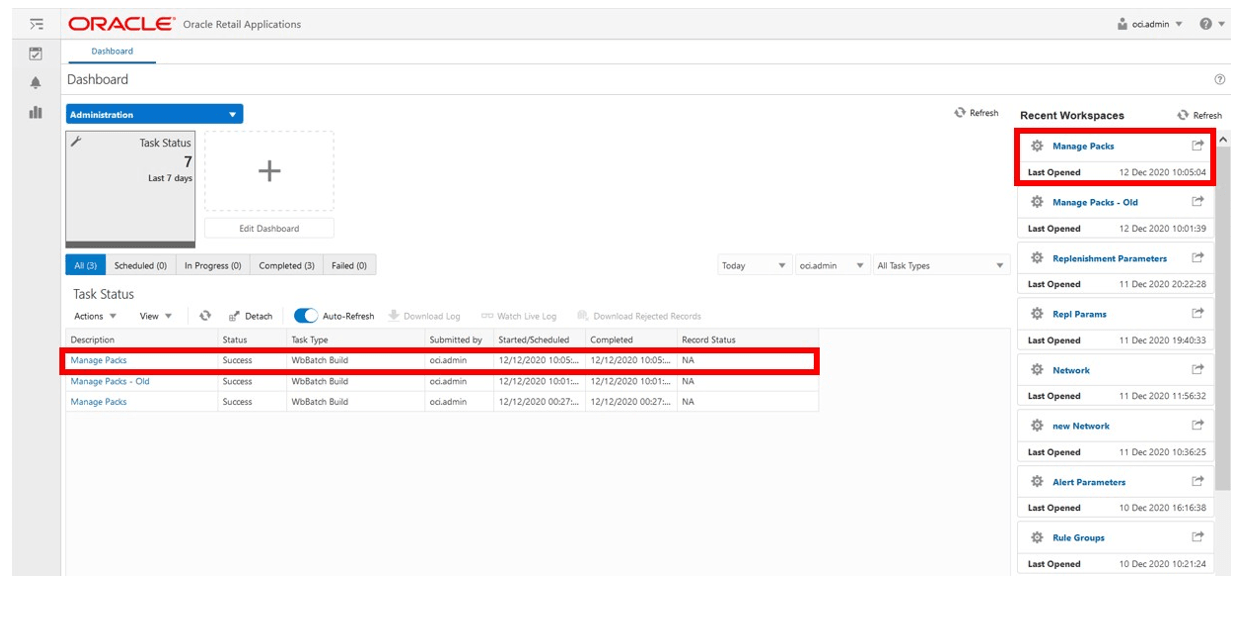Screen dimensions: 1248x622
Task: Click the Download Log button
Action: click(x=425, y=316)
